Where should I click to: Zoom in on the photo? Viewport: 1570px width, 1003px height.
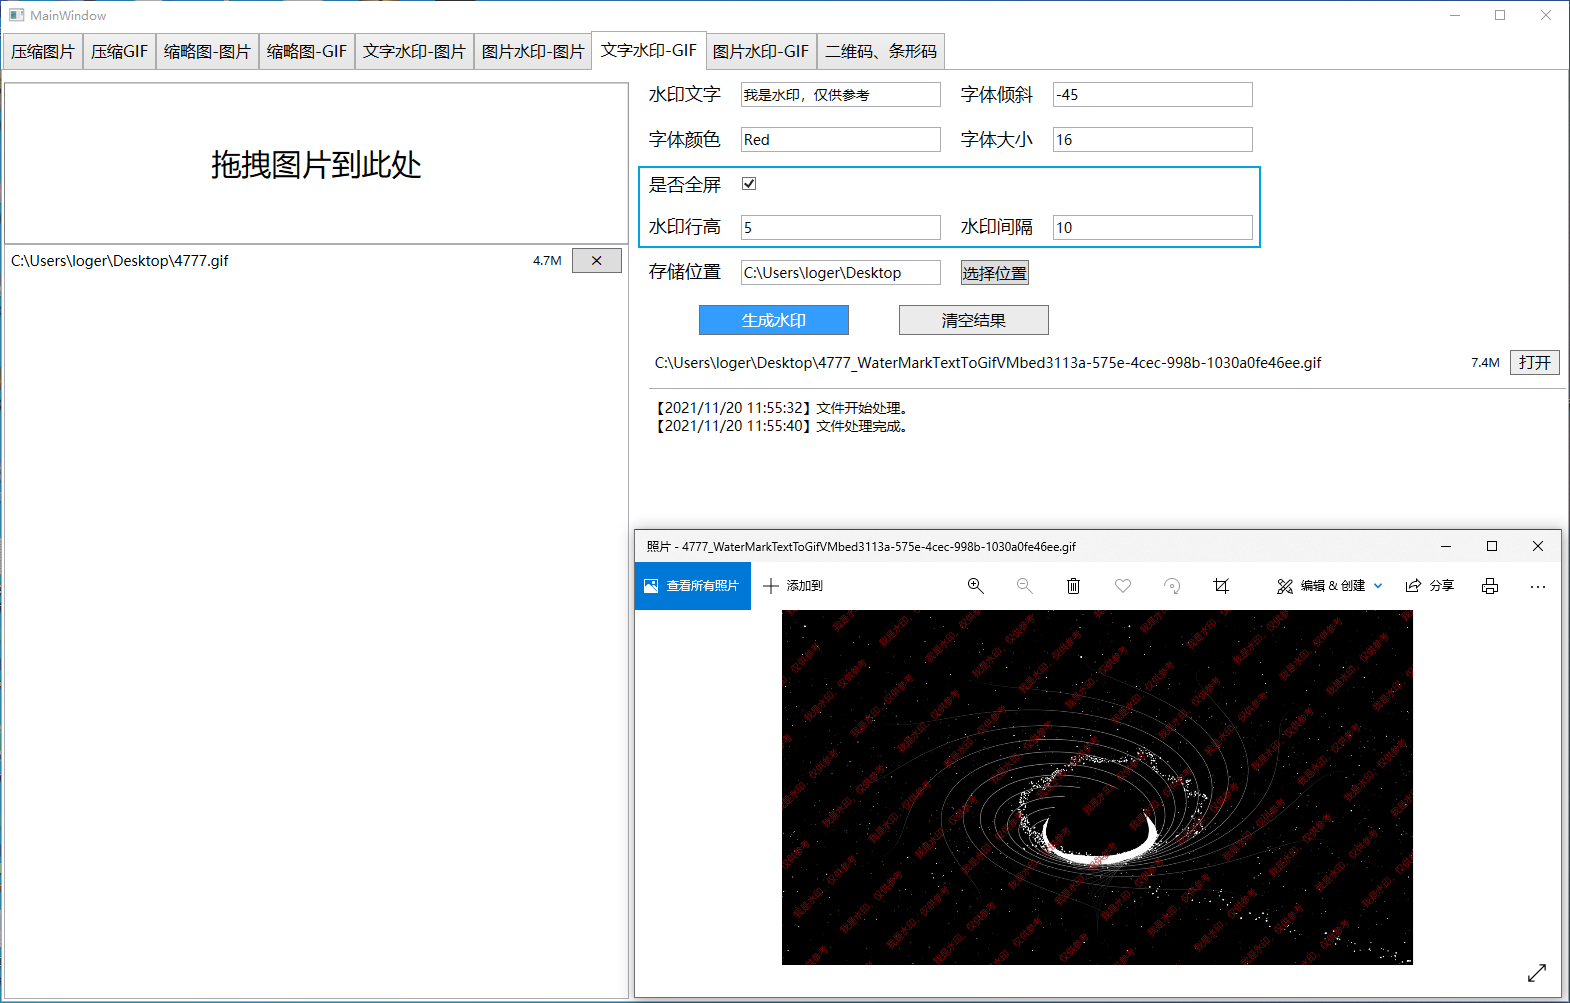975,586
